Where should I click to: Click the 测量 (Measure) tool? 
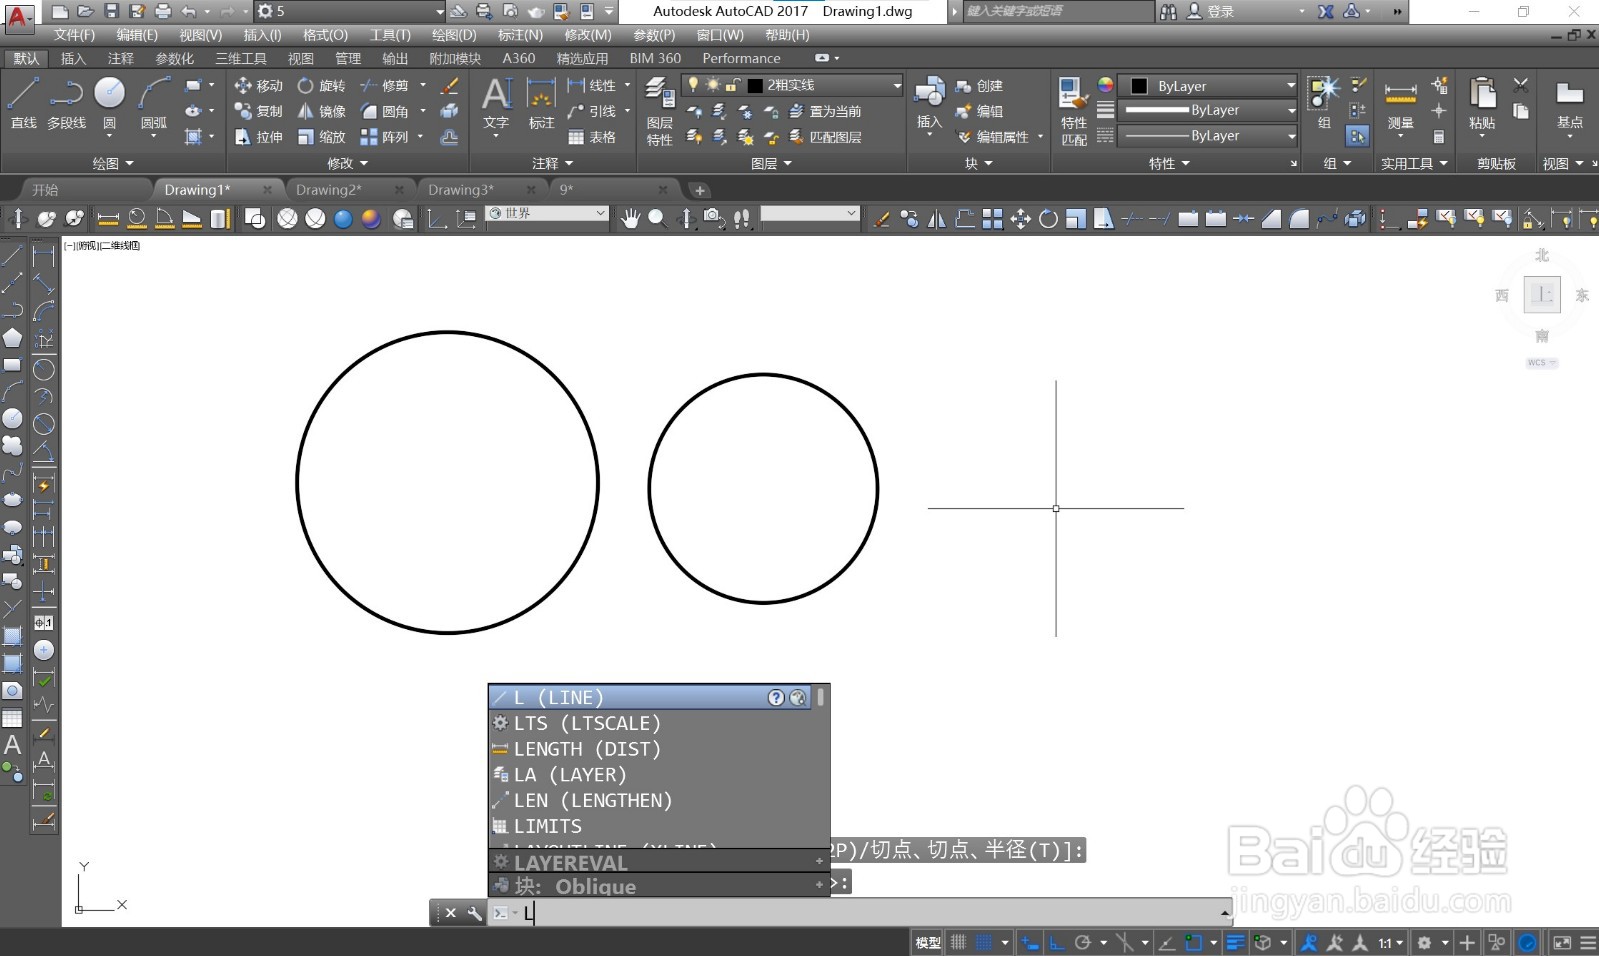(1400, 103)
